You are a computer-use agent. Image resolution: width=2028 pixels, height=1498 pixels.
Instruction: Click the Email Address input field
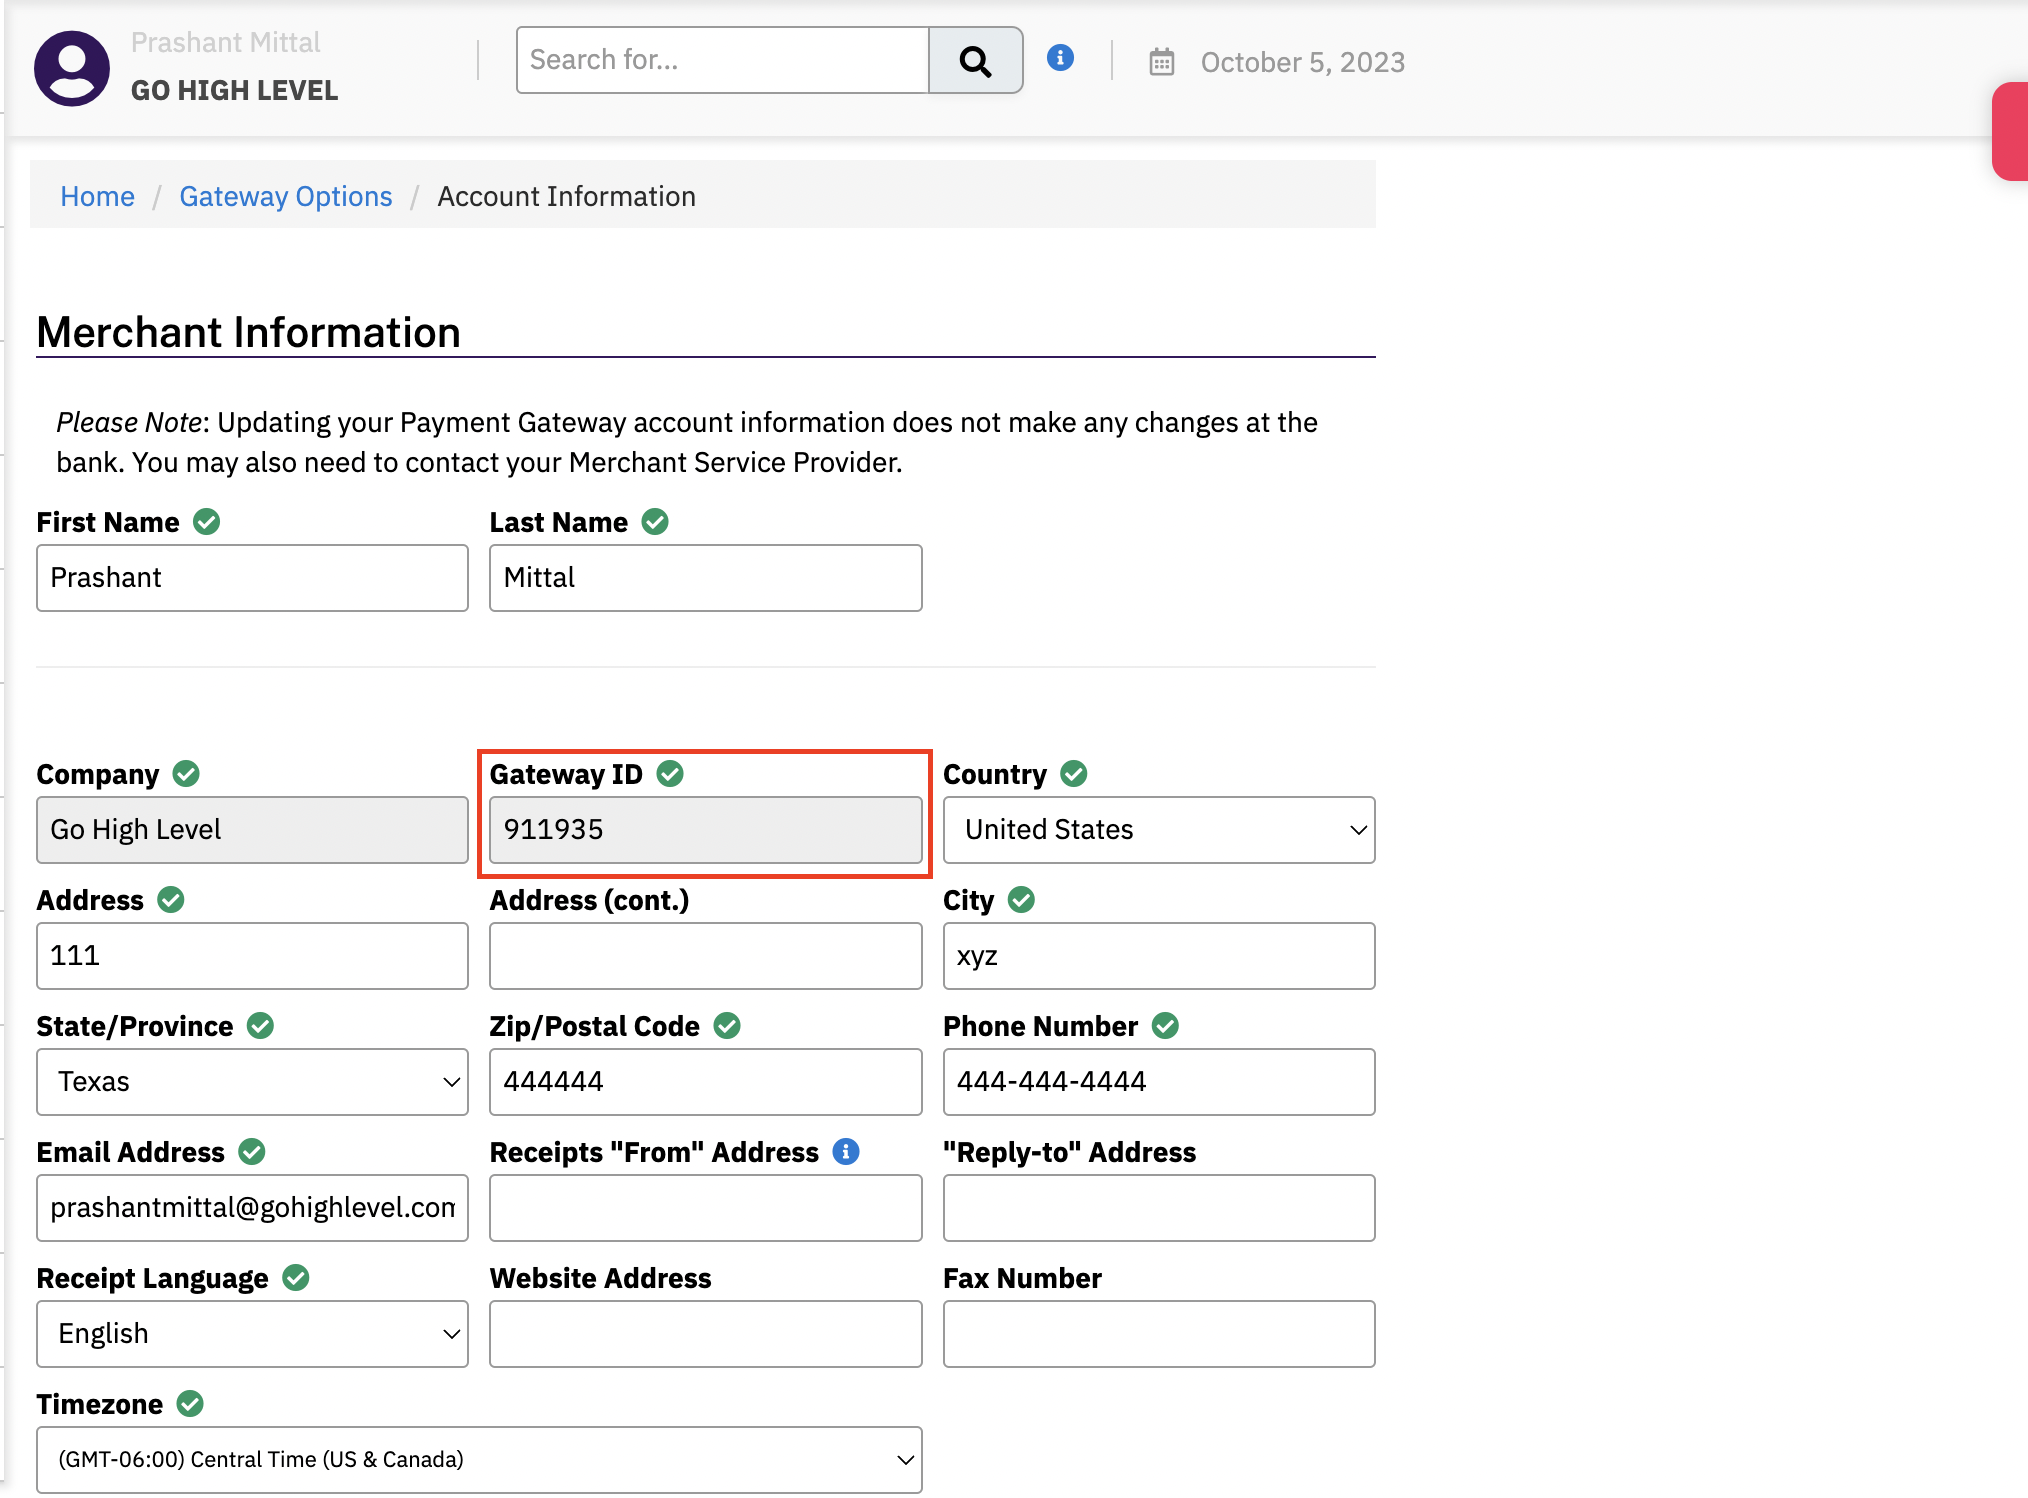[252, 1208]
